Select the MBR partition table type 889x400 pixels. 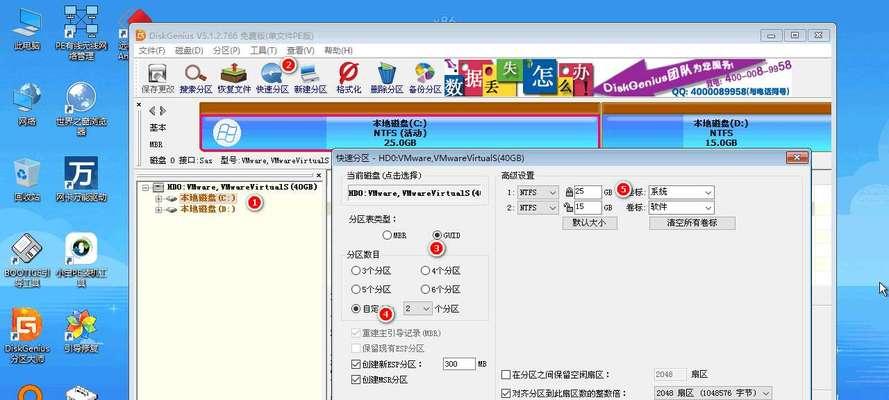point(387,235)
